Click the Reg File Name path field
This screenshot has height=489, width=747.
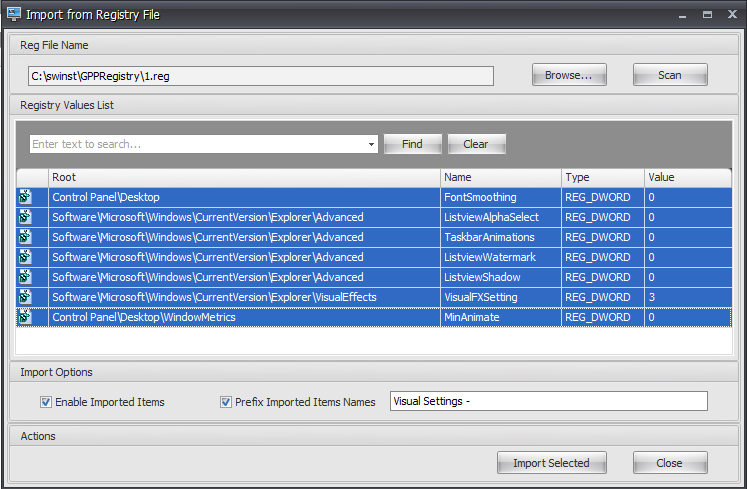[261, 76]
